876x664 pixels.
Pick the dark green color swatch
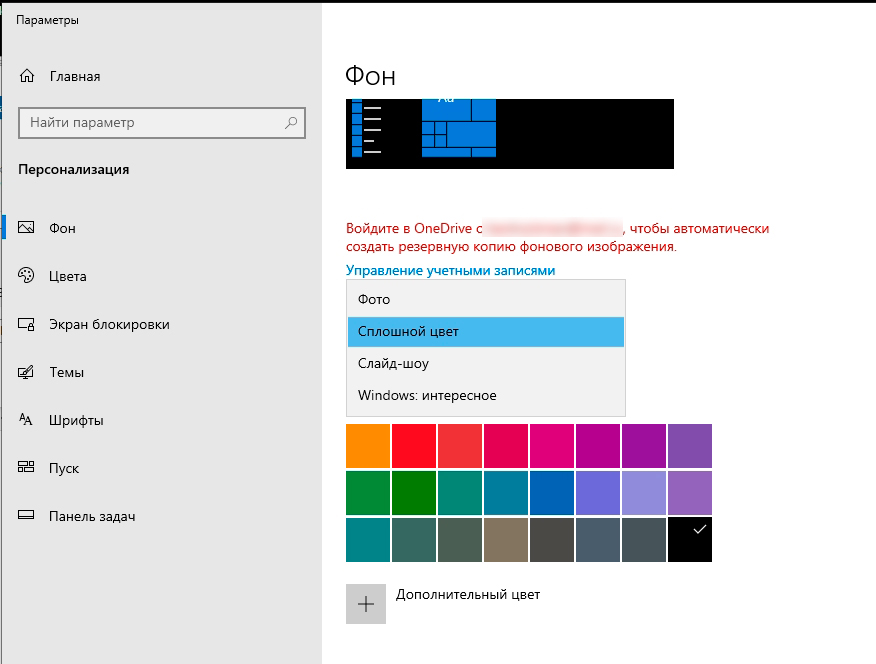point(414,493)
